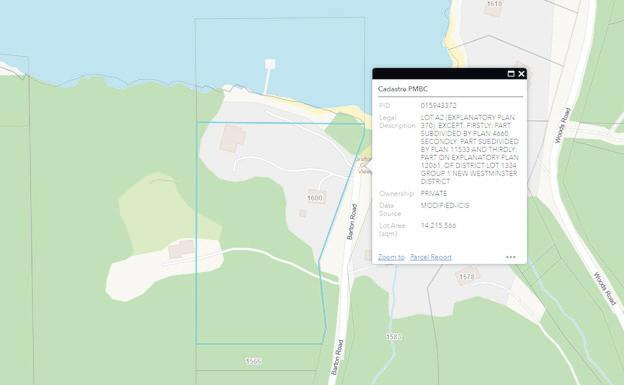Maximize the Cadastre PMBC popup window
Viewport: 624px width, 385px height.
[x=511, y=74]
